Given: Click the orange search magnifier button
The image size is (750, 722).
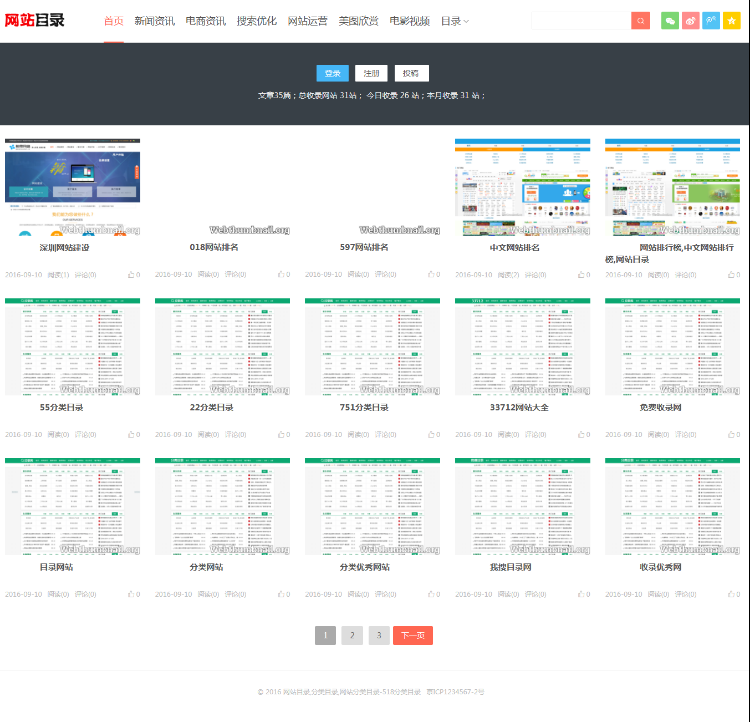Looking at the screenshot, I should tap(640, 21).
